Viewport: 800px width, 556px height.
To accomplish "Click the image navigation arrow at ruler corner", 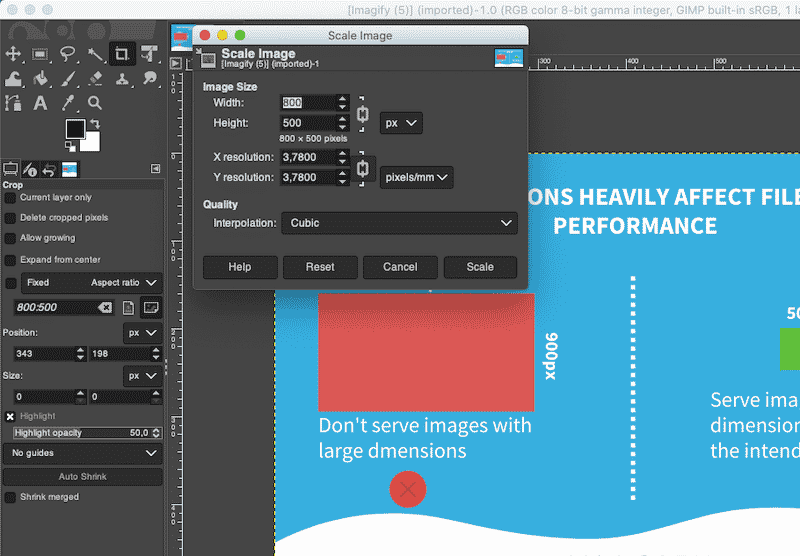I will [176, 63].
